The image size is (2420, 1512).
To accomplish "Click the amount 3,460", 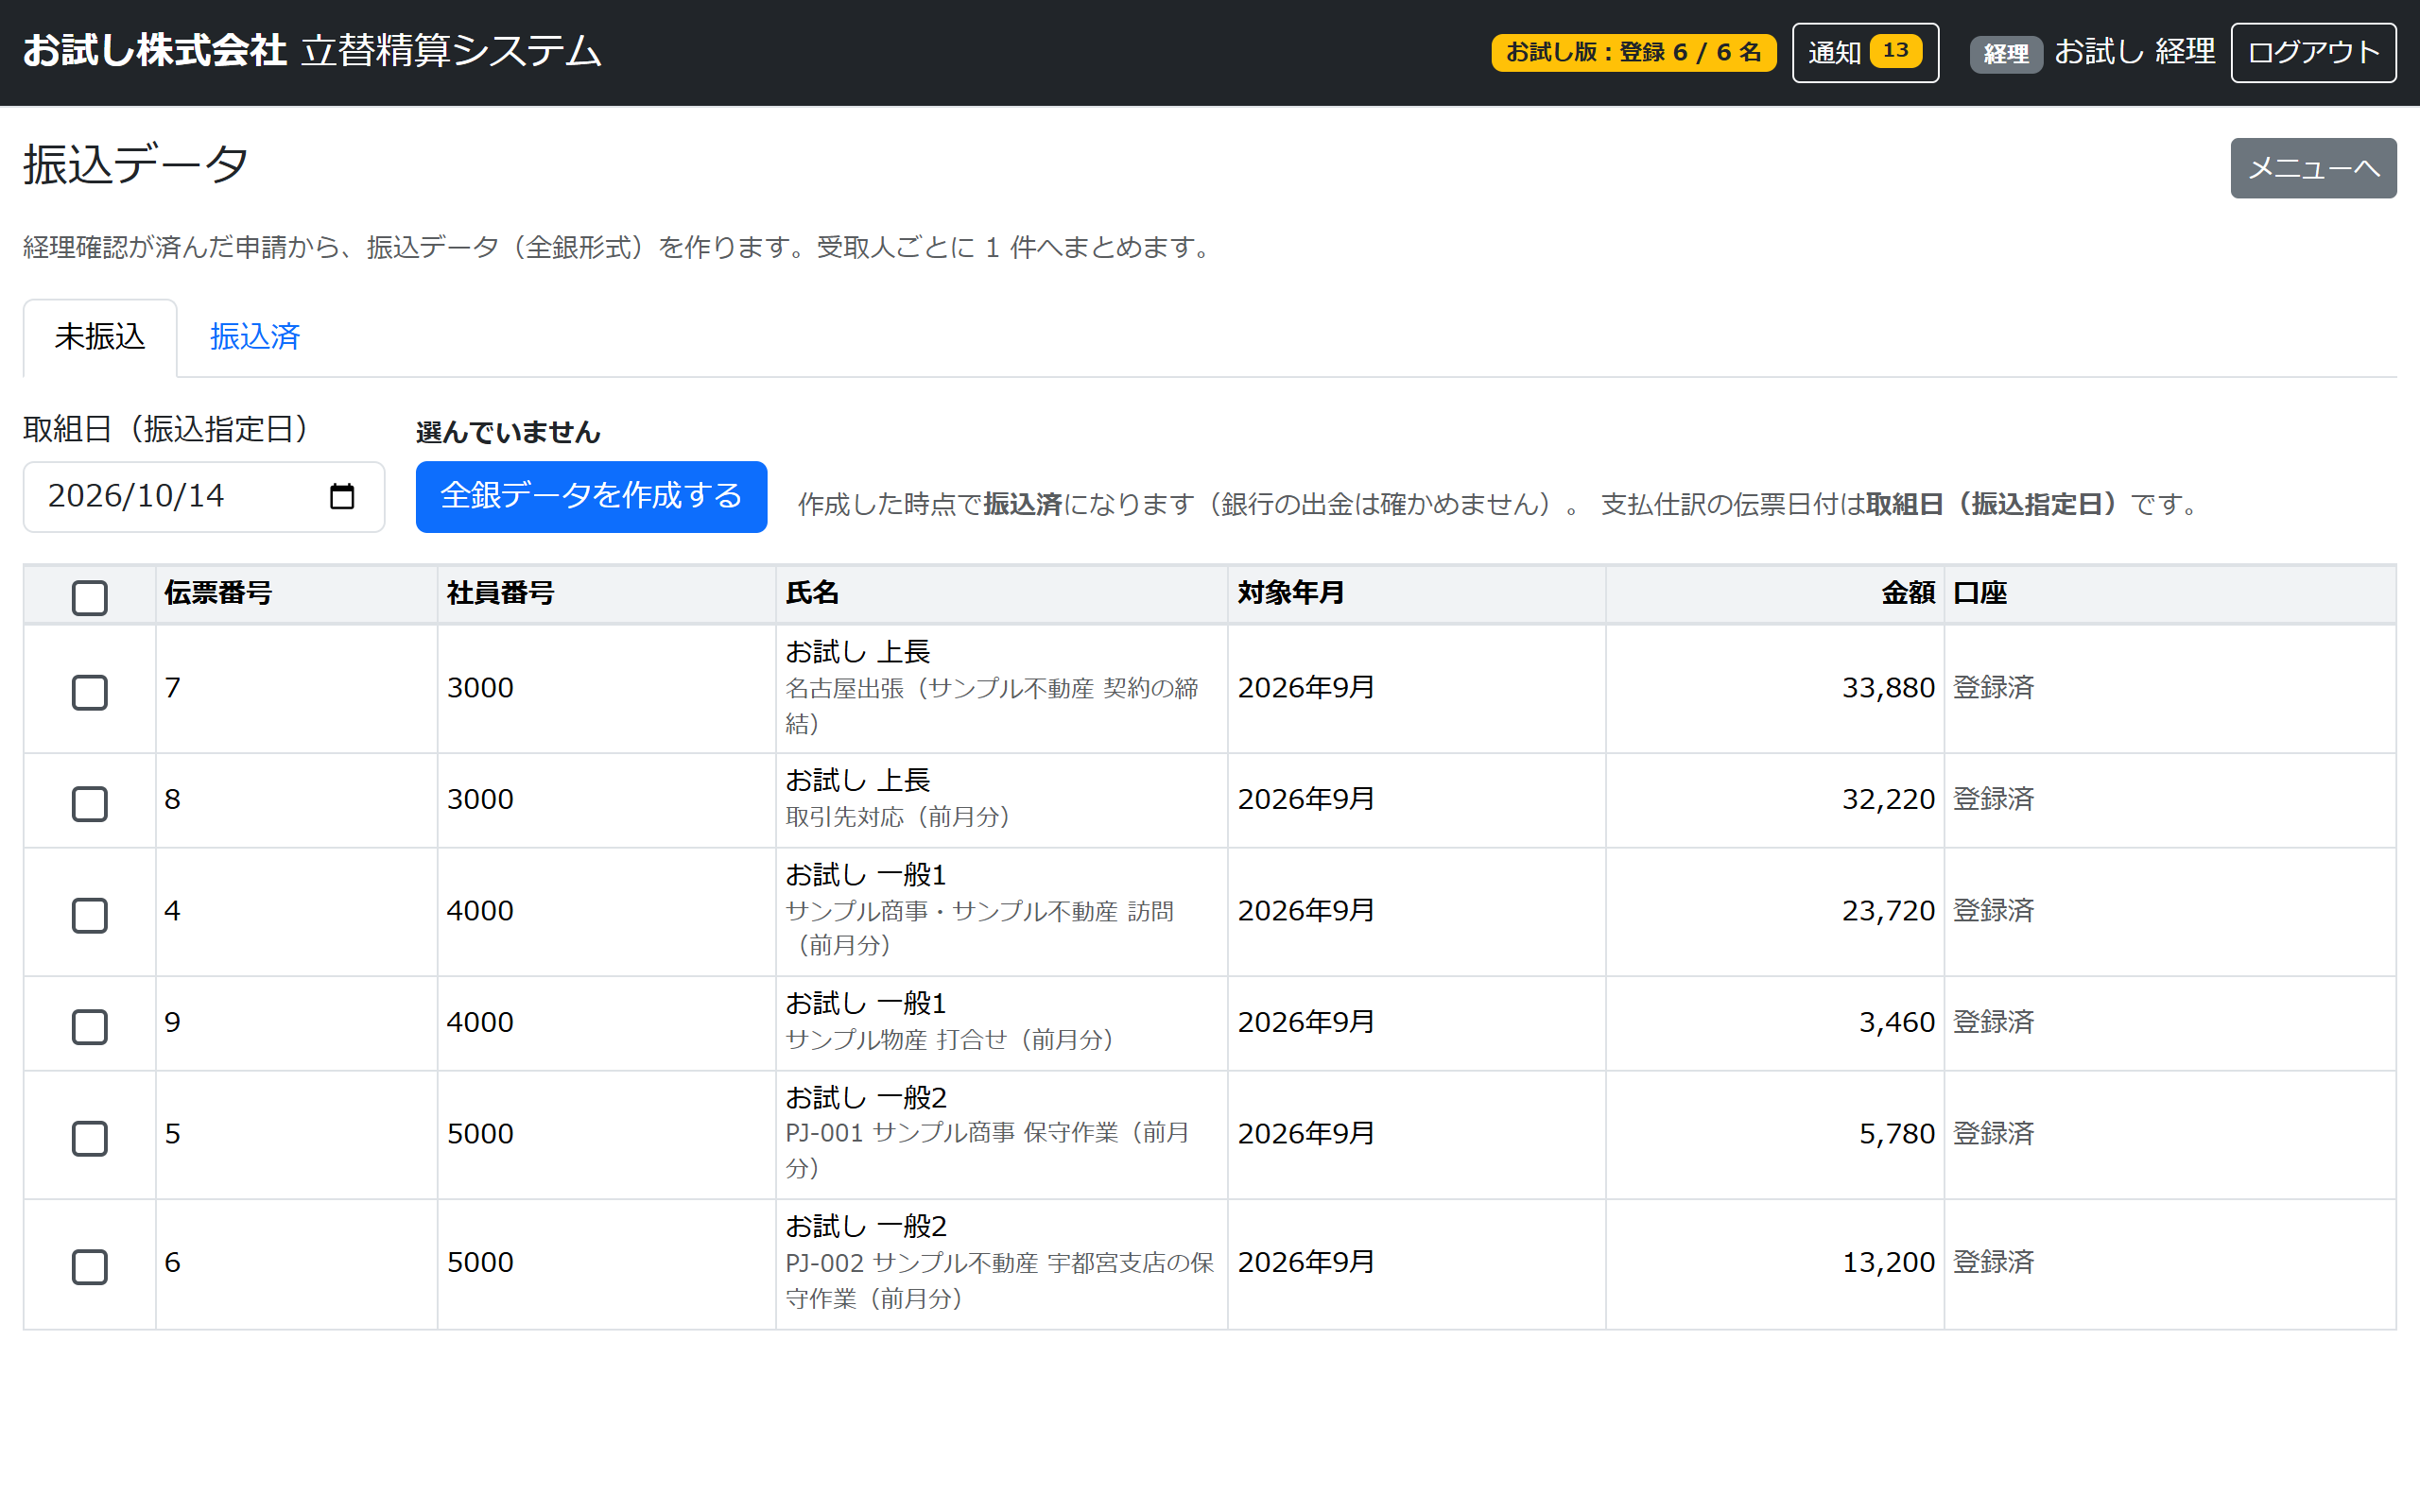I will [1897, 1022].
